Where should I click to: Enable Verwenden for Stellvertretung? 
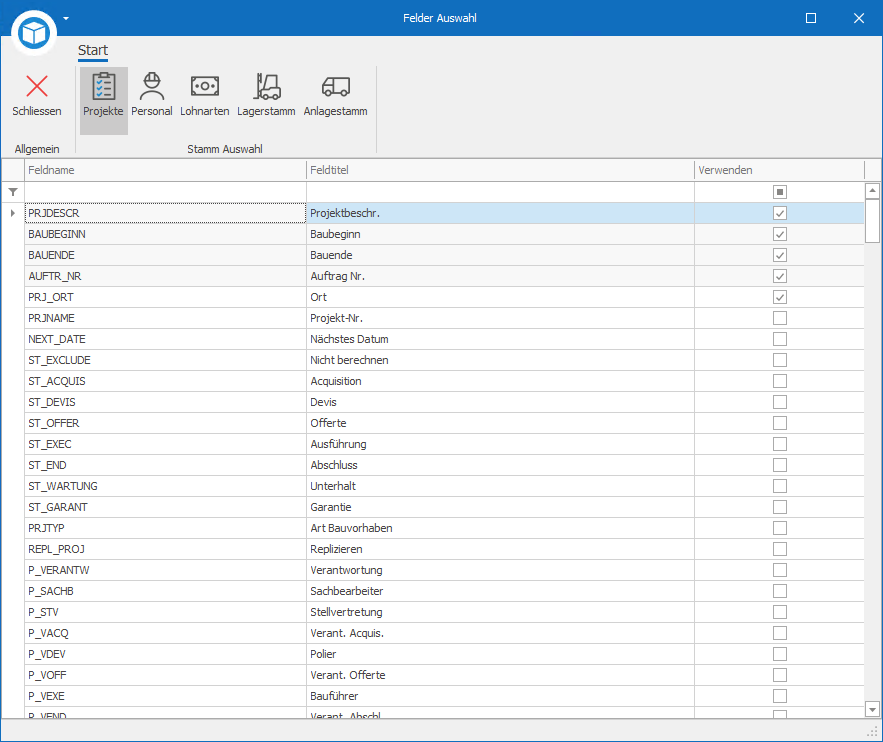pyautogui.click(x=780, y=613)
